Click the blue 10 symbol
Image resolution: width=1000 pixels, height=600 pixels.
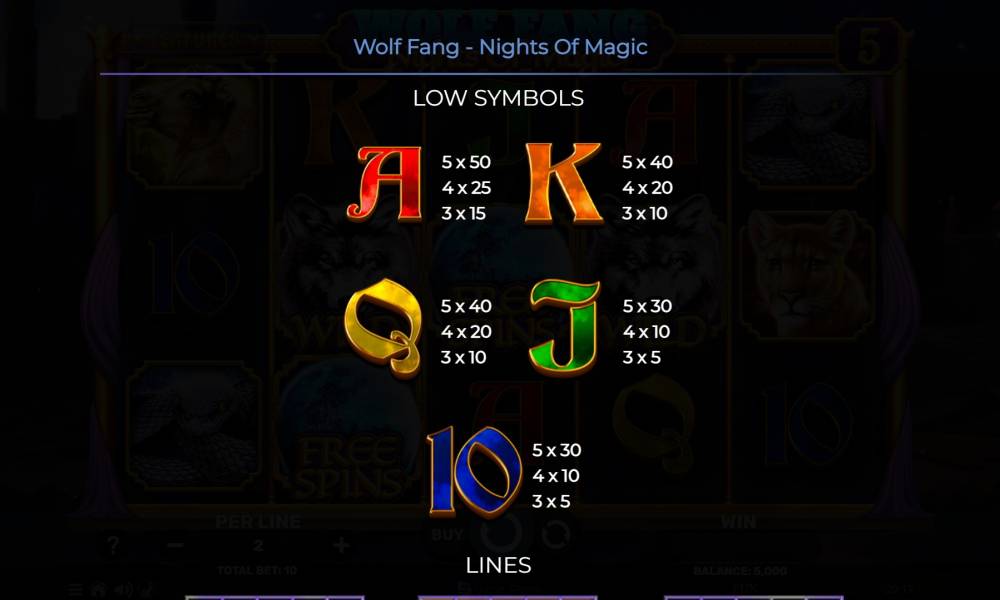pyautogui.click(x=475, y=471)
